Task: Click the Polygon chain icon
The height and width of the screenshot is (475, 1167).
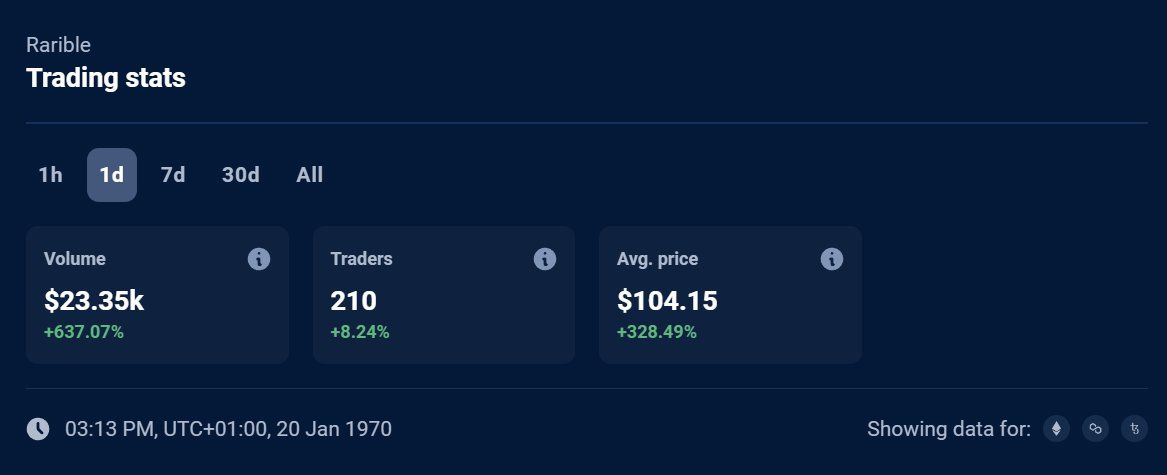Action: point(1095,429)
